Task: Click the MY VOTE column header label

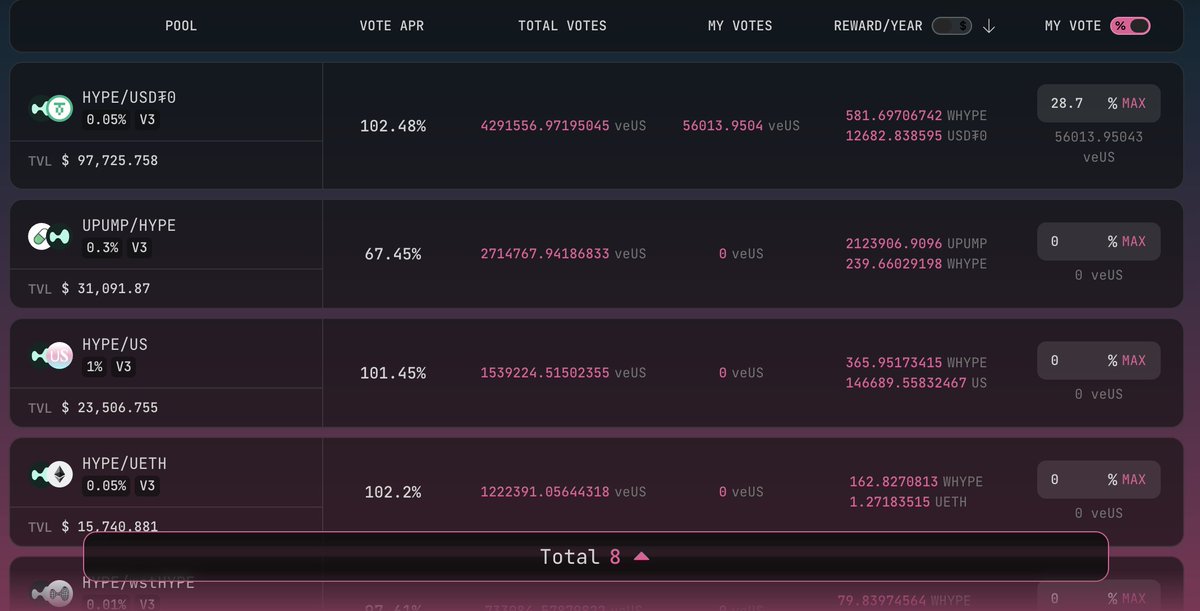Action: (x=1073, y=26)
